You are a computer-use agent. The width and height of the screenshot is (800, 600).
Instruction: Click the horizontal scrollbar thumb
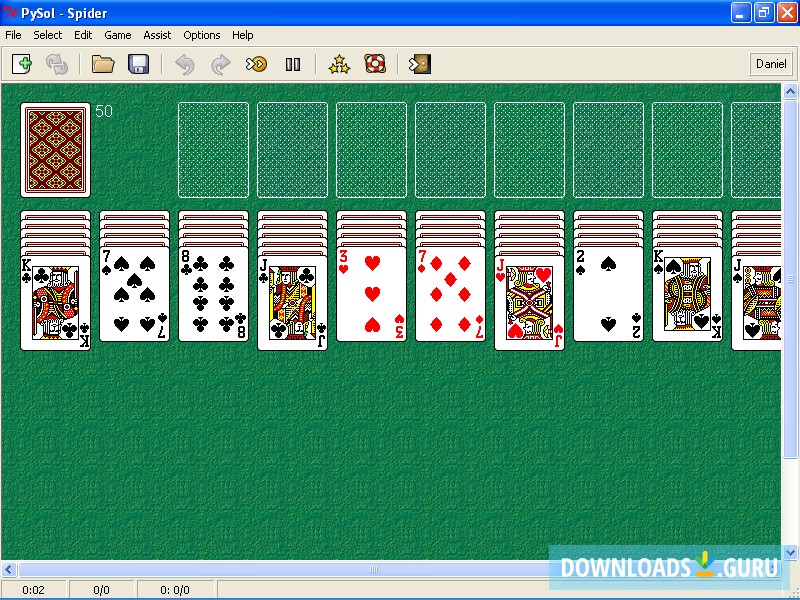[x=375, y=569]
